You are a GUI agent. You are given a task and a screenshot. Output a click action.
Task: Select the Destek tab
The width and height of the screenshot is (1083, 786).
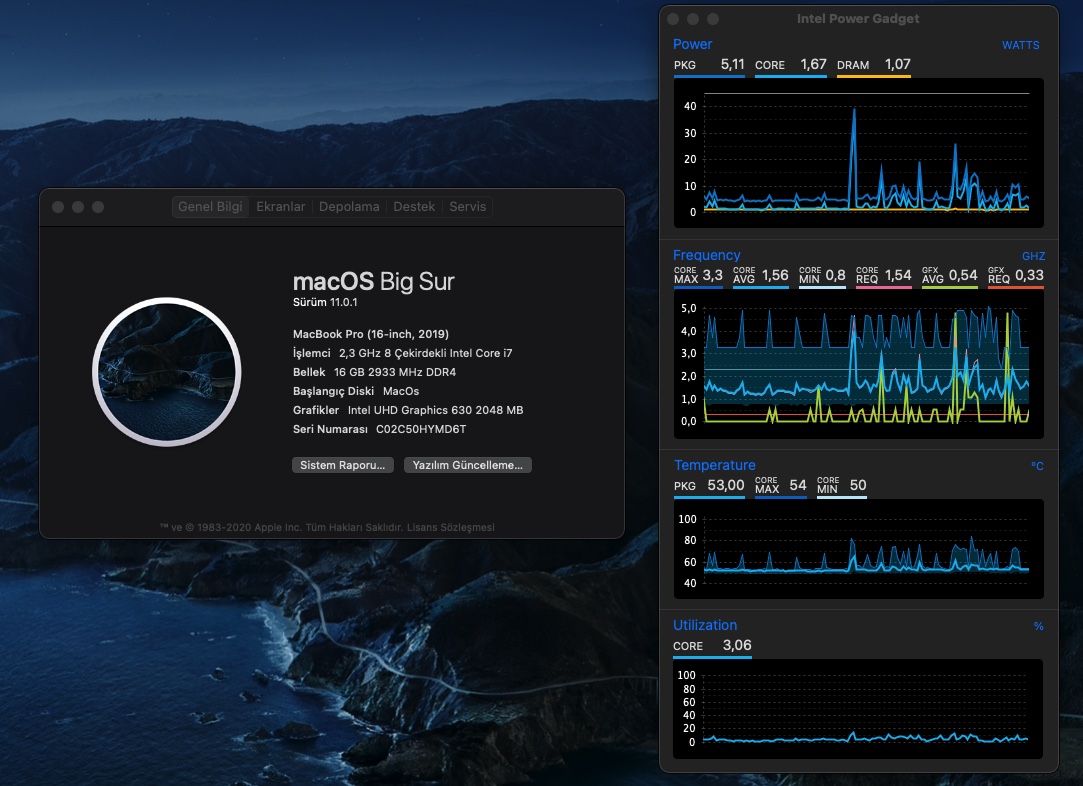click(x=414, y=207)
